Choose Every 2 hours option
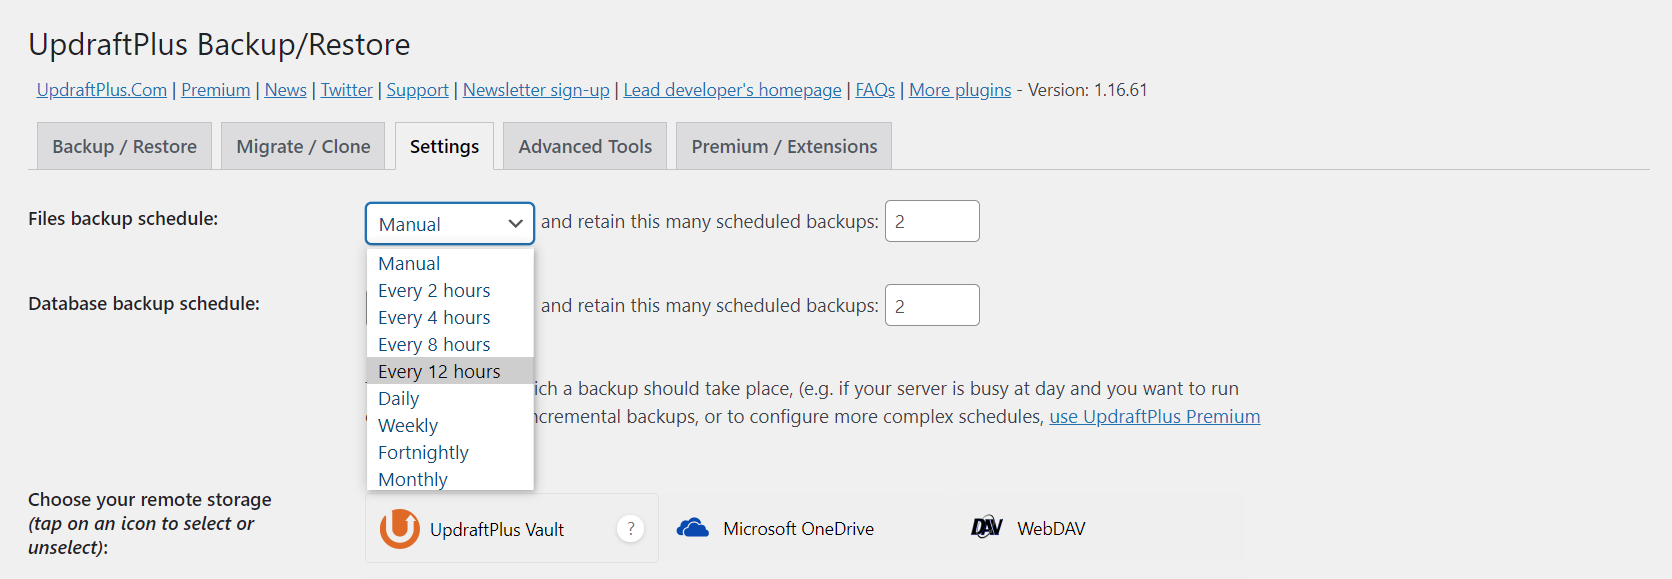The height and width of the screenshot is (579, 1672). (450, 290)
